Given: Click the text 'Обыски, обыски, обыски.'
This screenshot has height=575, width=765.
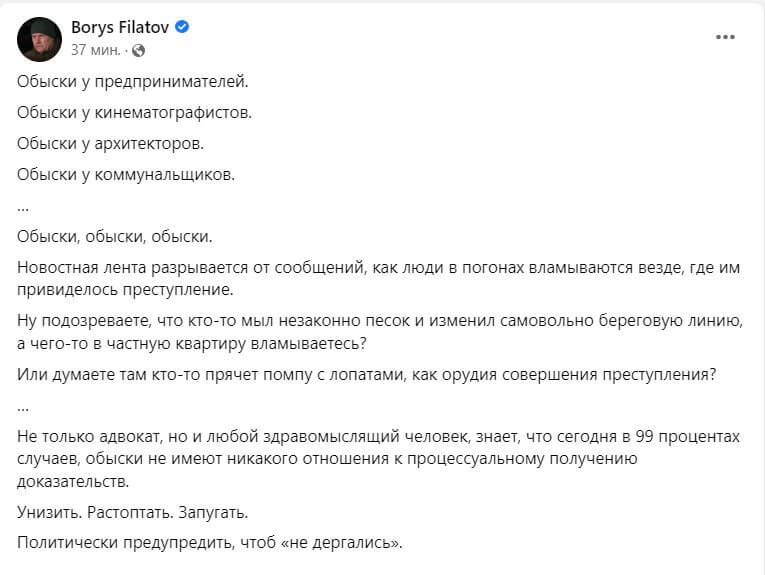Looking at the screenshot, I should point(115,237).
